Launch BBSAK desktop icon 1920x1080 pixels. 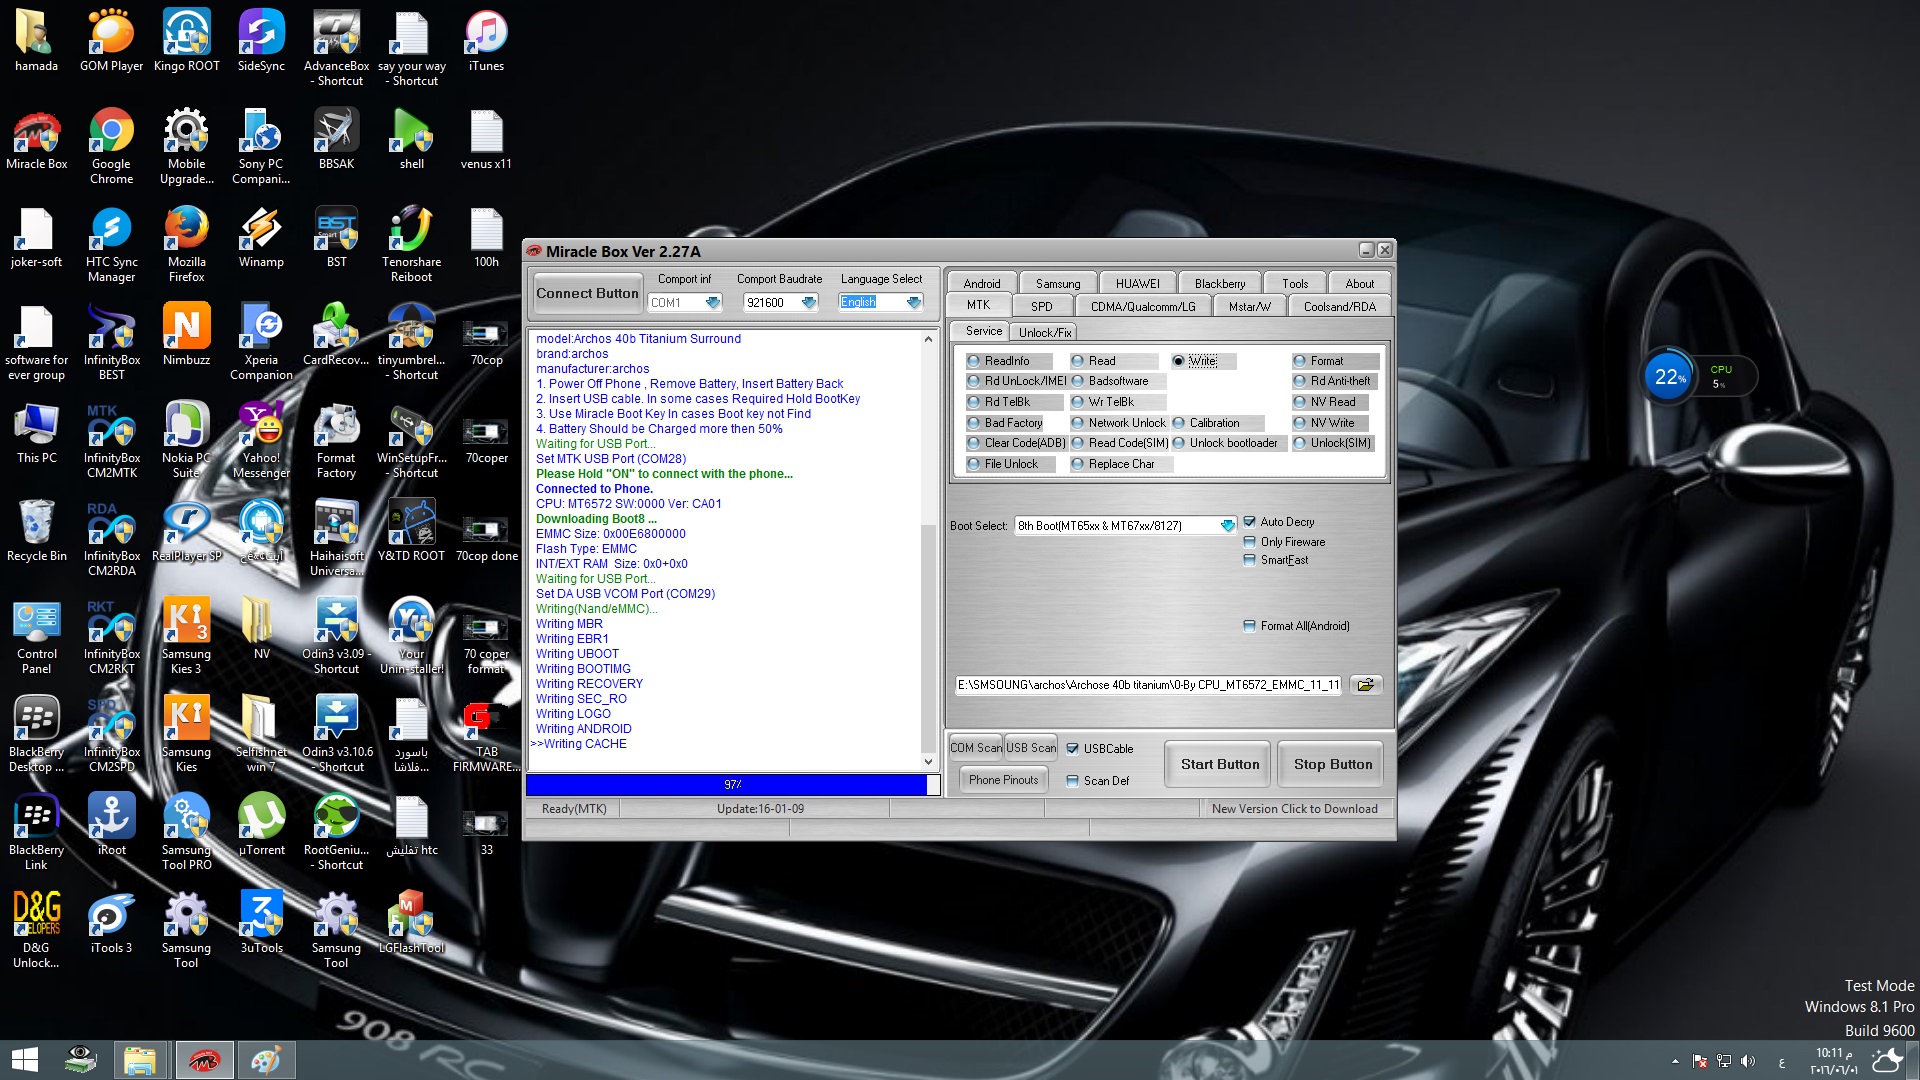pos(336,140)
